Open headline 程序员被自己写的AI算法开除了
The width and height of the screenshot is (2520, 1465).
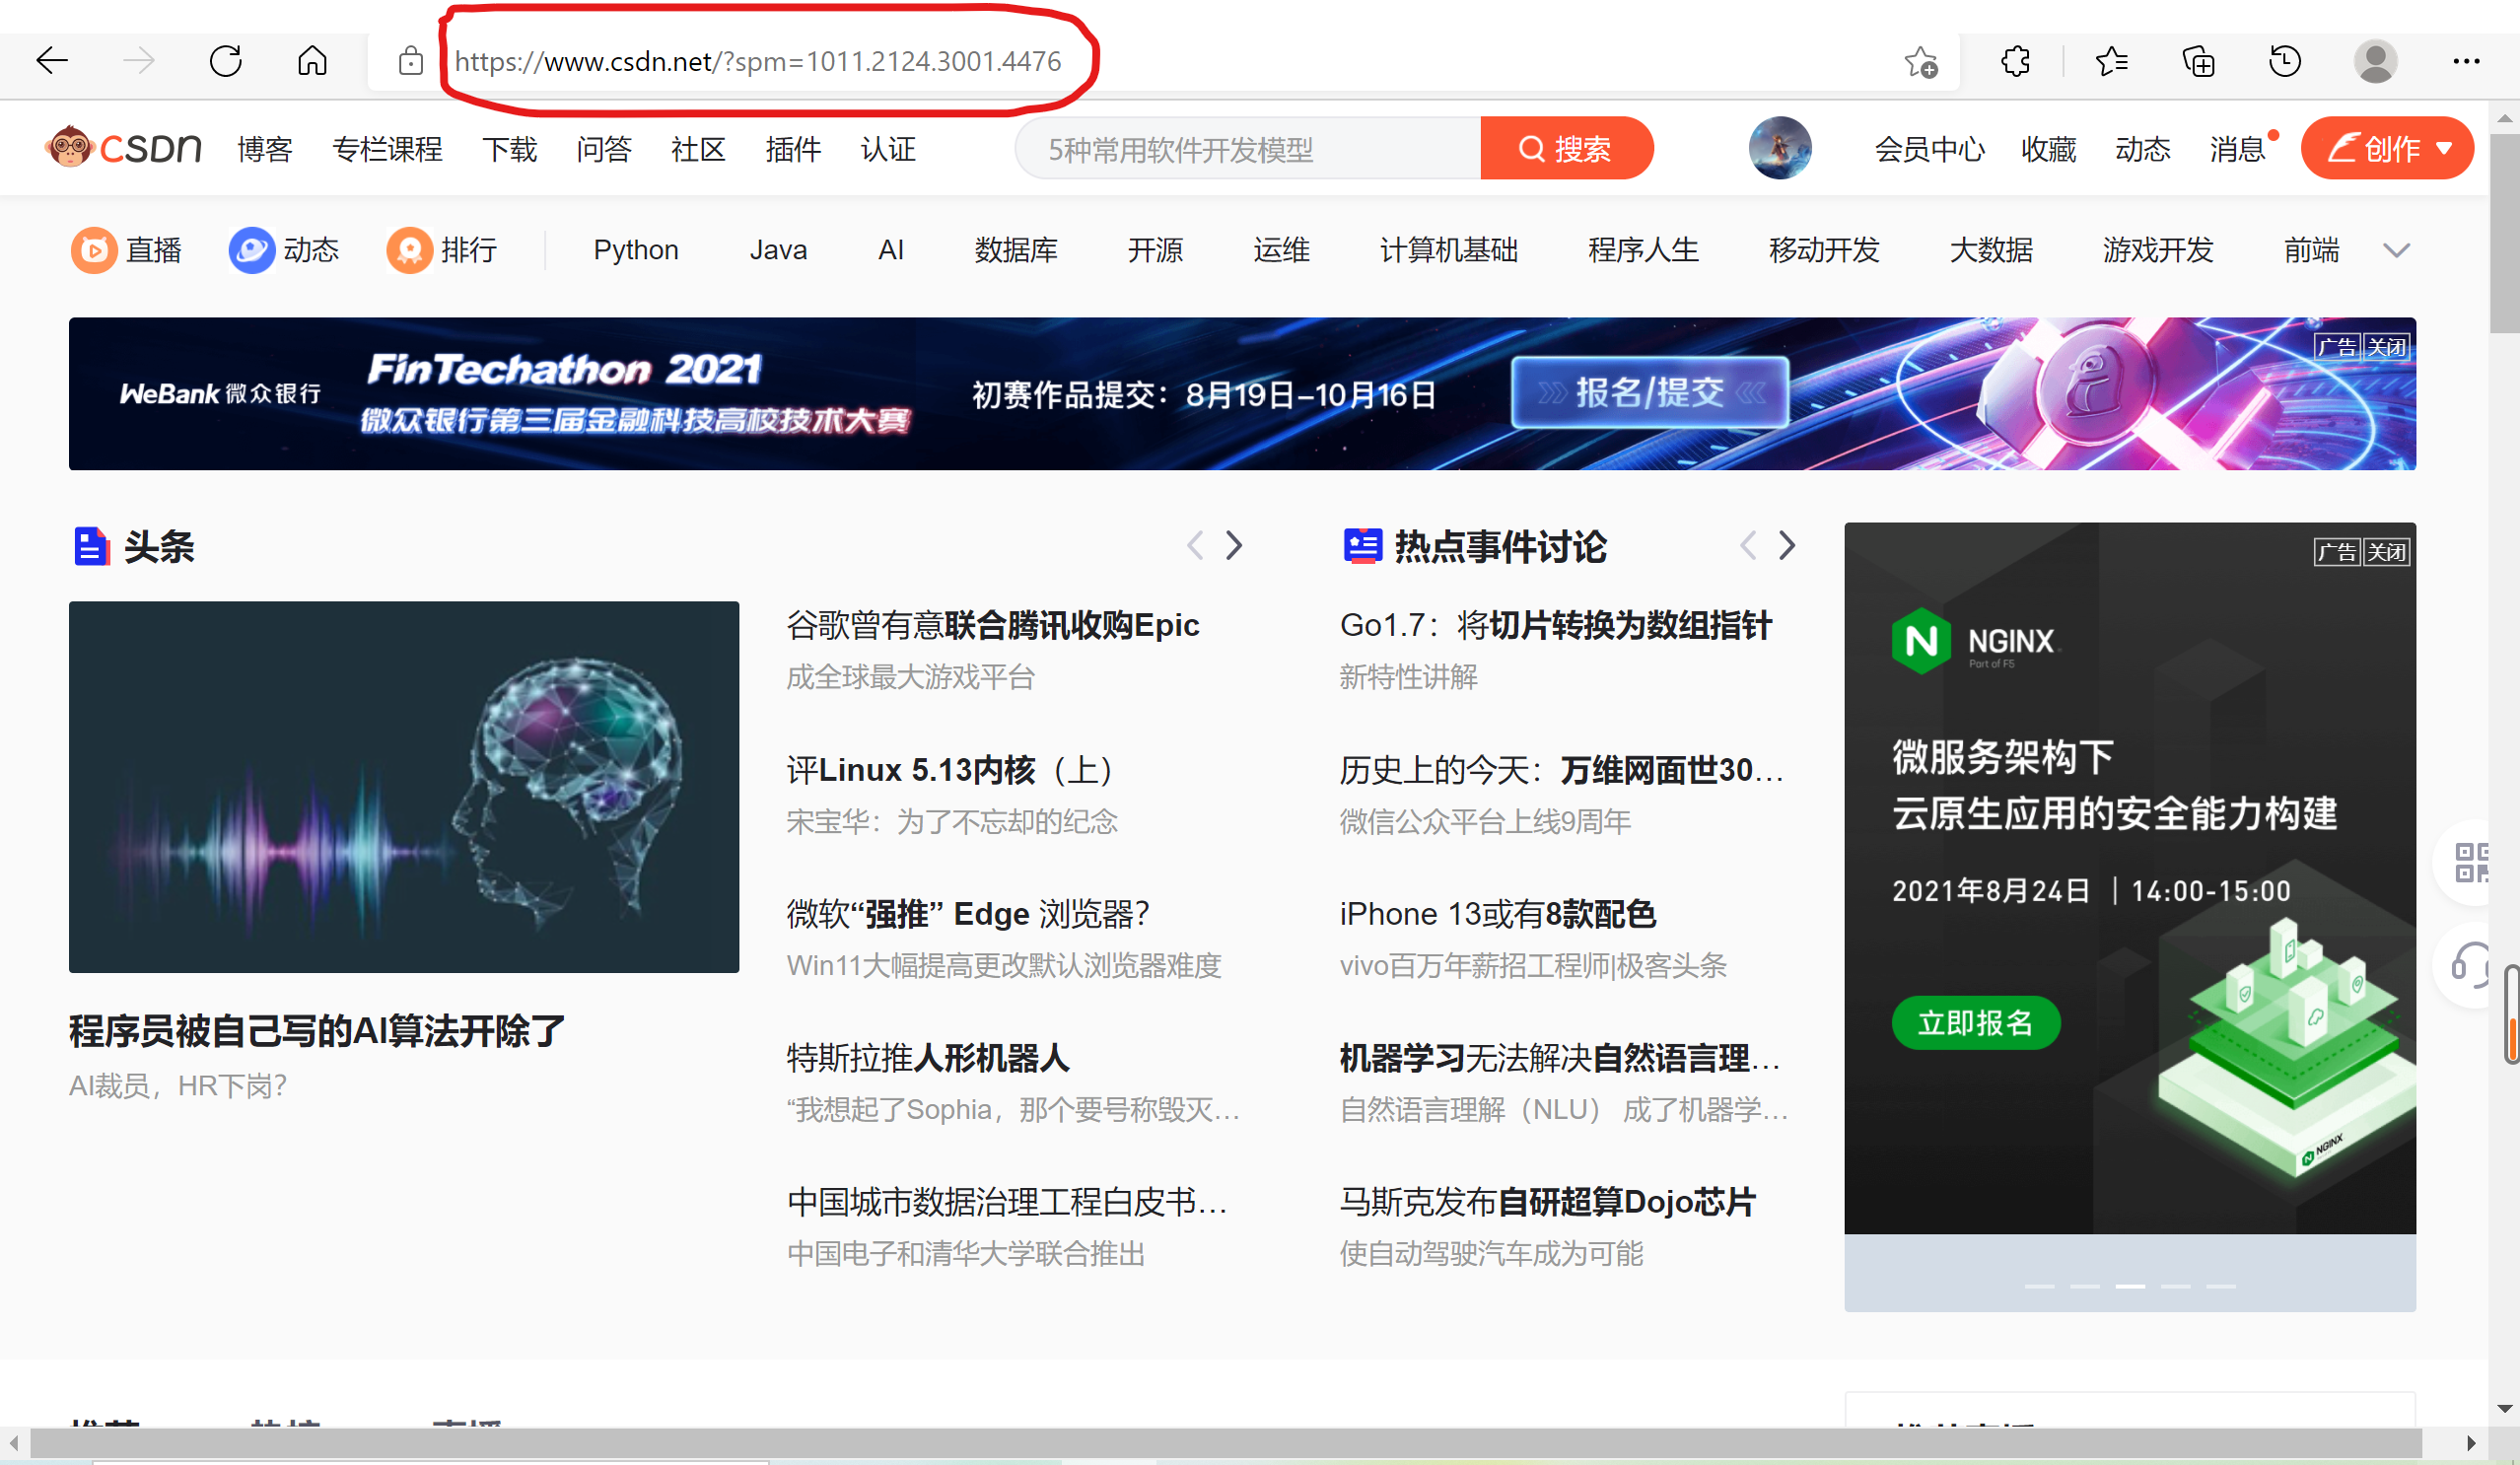[317, 1031]
